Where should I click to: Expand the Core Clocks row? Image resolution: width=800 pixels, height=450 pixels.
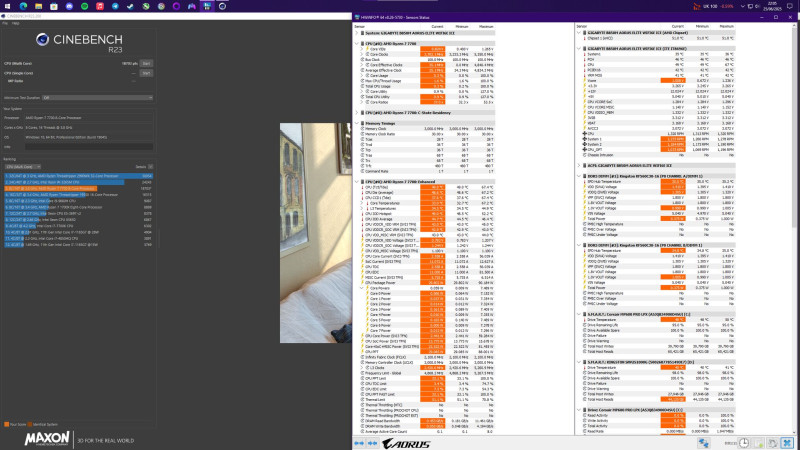point(362,54)
